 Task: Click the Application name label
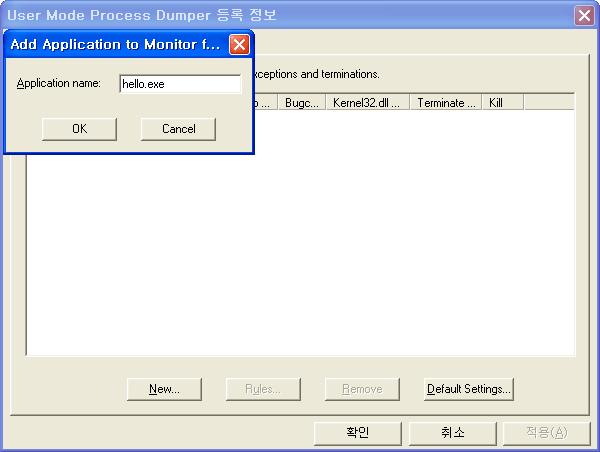(x=59, y=84)
